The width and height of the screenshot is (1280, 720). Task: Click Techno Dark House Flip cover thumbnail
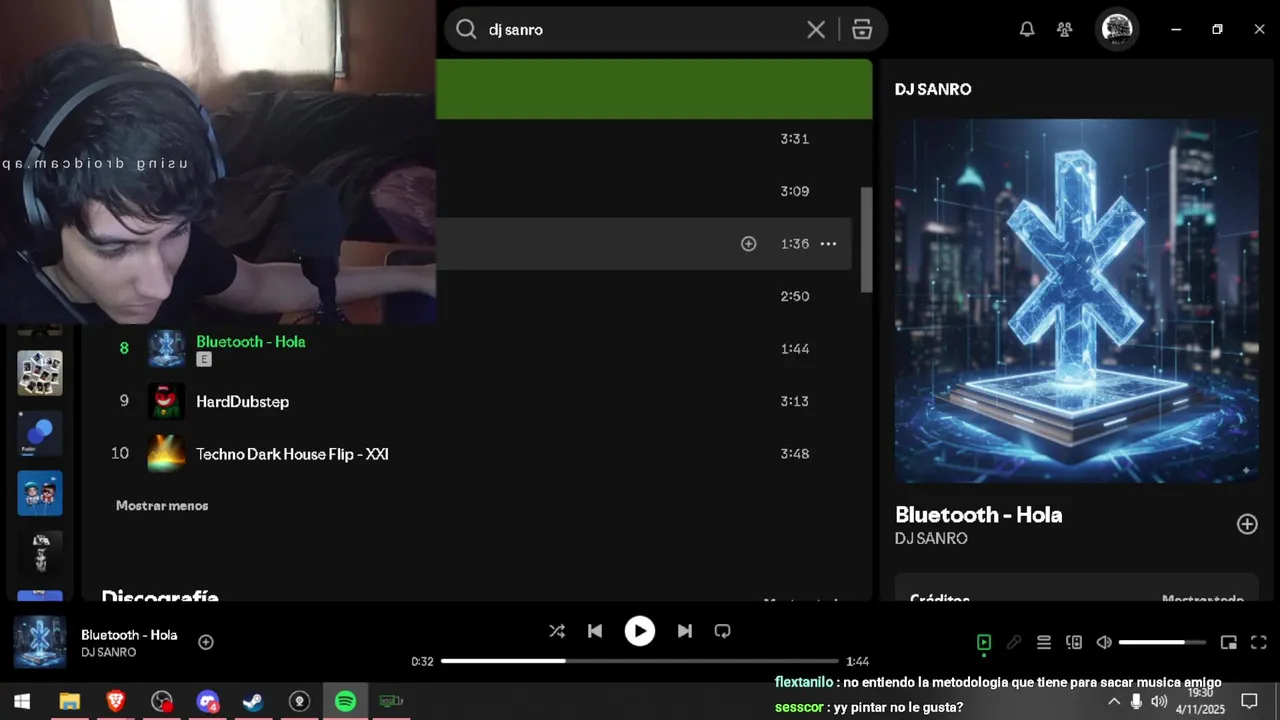[x=167, y=454]
